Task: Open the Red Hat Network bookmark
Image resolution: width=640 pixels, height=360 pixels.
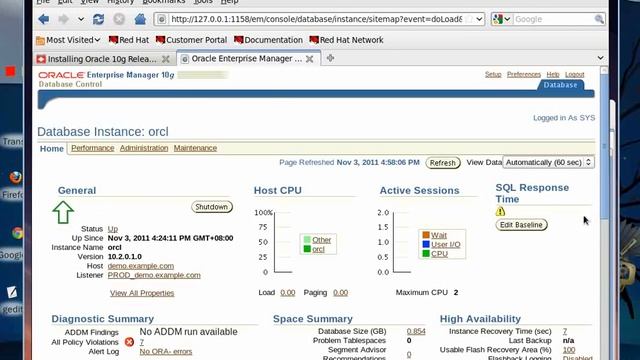Action: (x=347, y=40)
